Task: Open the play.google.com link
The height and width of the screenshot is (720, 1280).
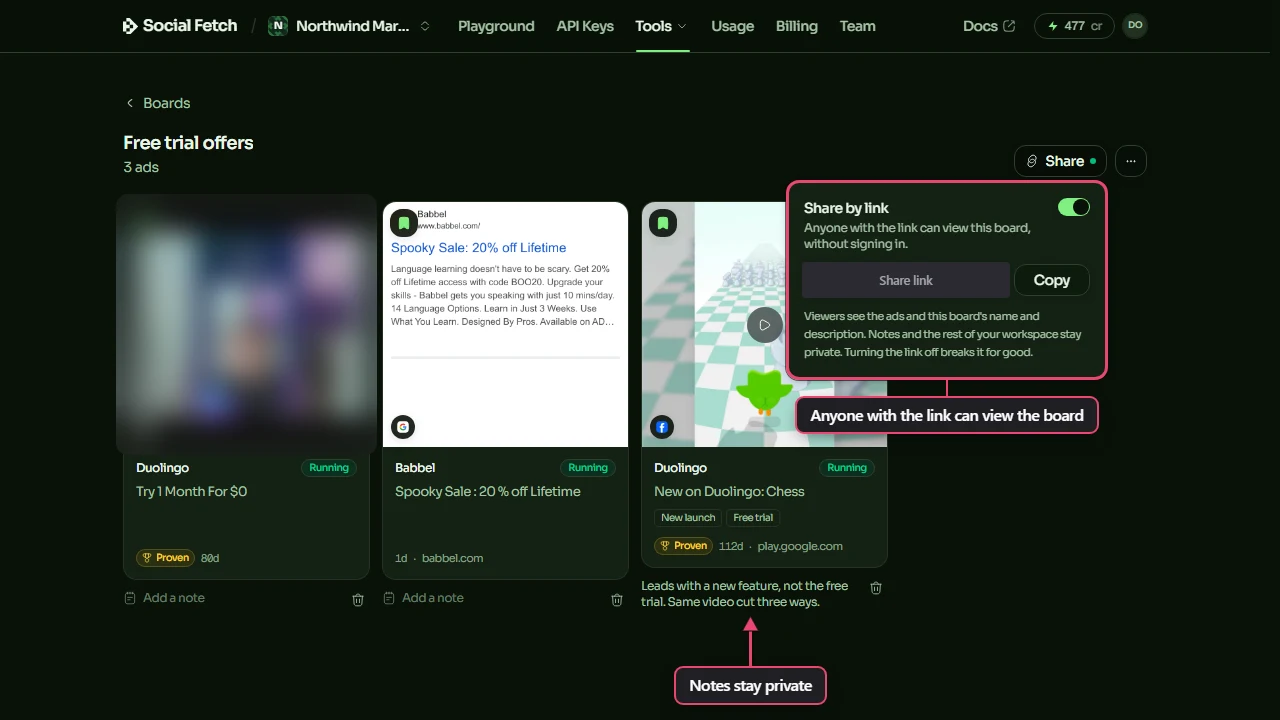Action: coord(800,546)
